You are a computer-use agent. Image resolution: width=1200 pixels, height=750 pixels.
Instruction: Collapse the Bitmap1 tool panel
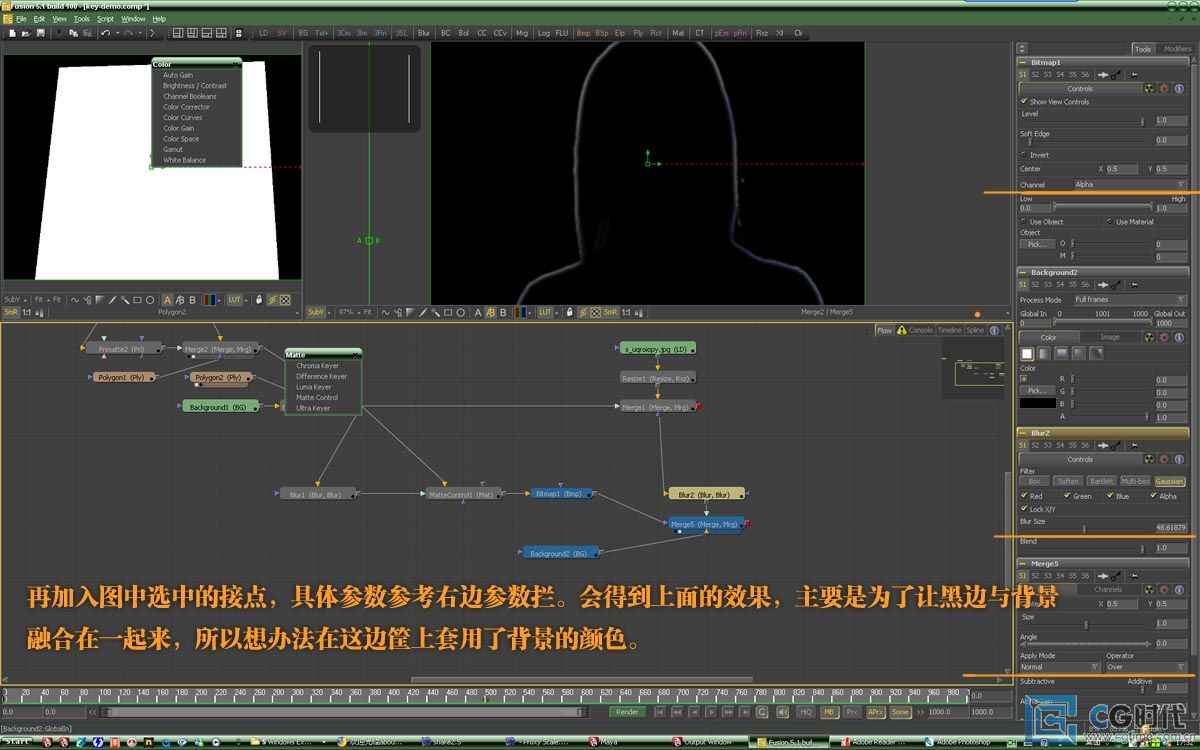1023,62
